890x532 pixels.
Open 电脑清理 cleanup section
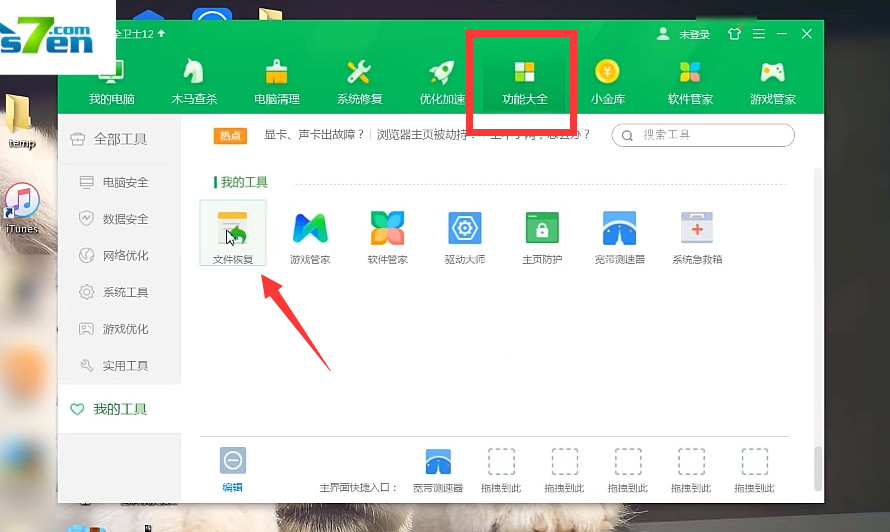[x=276, y=83]
